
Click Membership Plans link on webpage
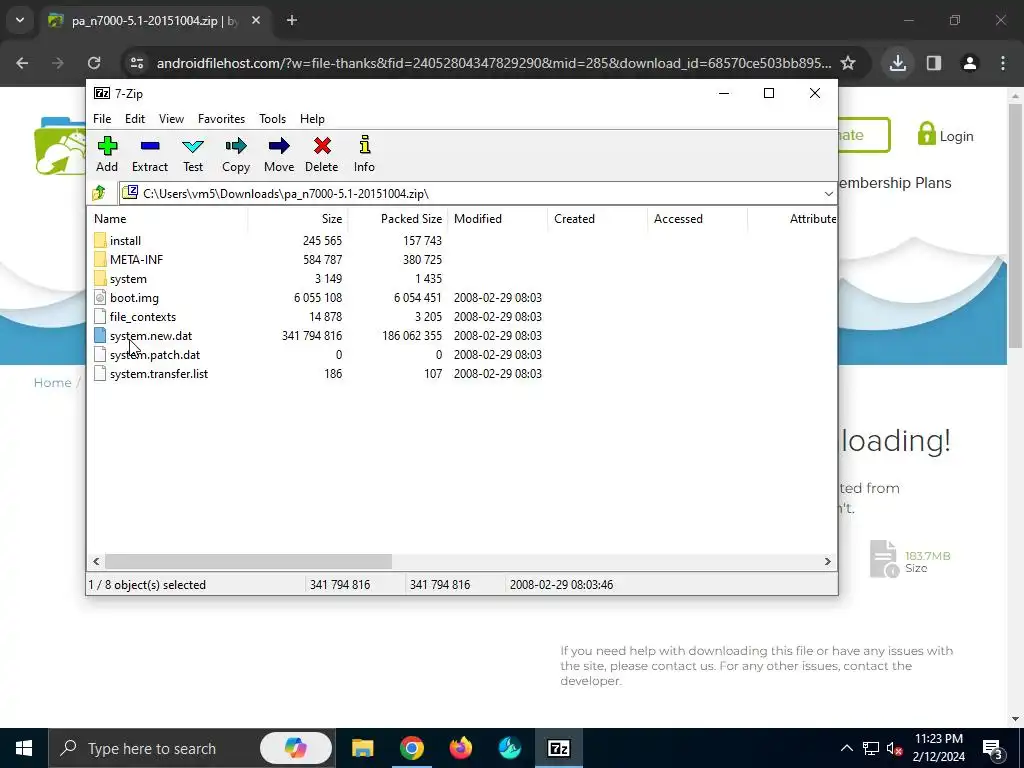(895, 183)
